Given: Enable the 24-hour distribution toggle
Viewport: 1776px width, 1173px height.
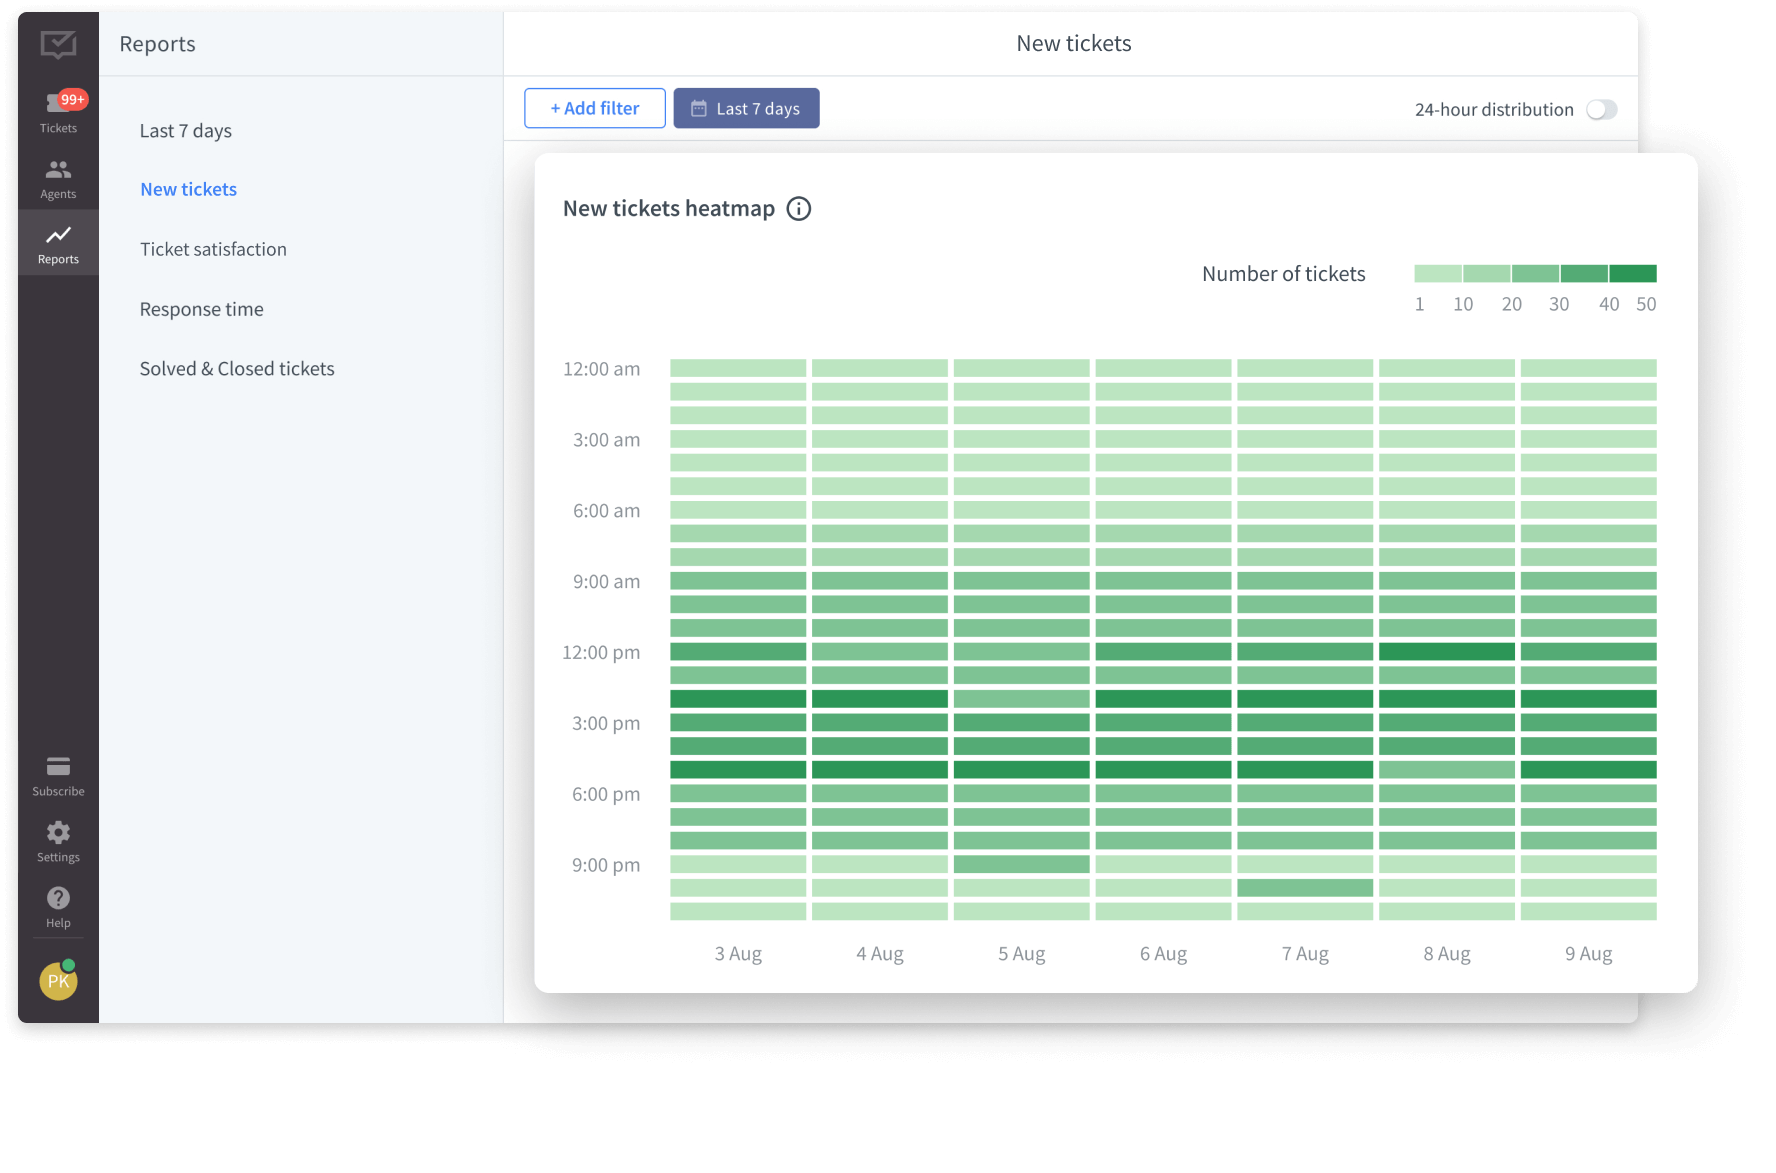Looking at the screenshot, I should pos(1602,110).
